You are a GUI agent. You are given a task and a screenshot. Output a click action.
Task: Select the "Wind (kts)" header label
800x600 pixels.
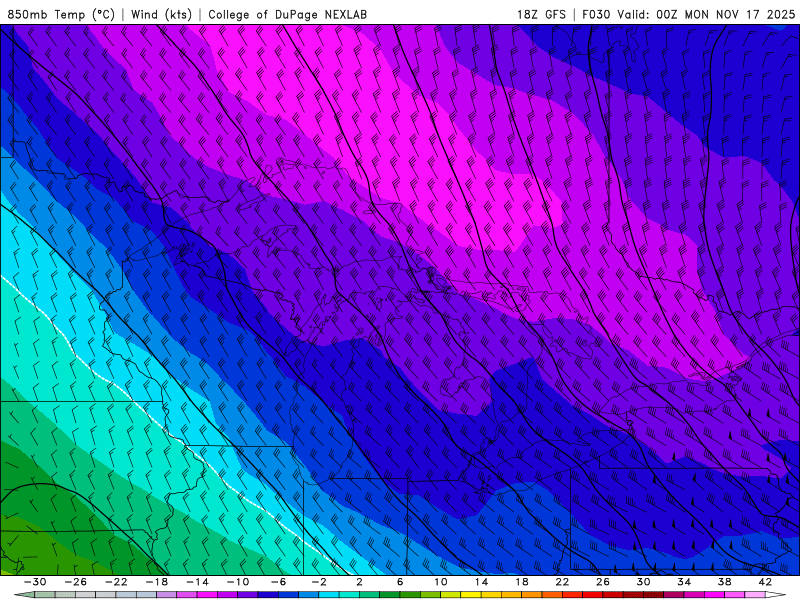(161, 15)
